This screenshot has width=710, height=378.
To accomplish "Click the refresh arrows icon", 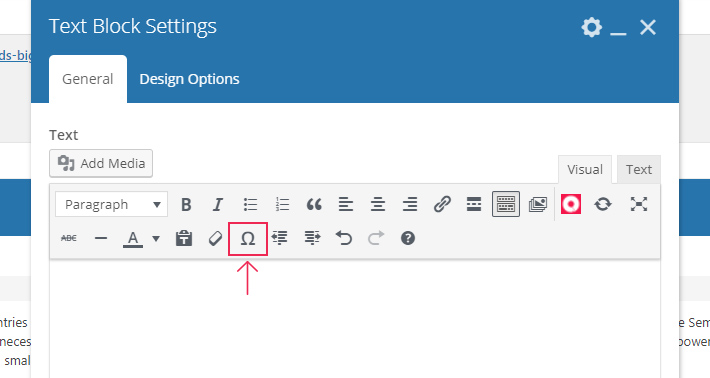I will (603, 204).
